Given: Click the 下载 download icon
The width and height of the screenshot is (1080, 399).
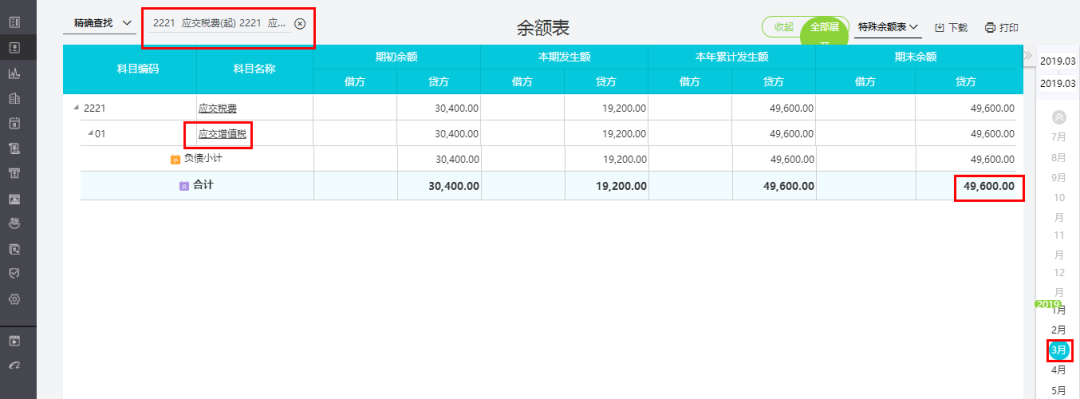Looking at the screenshot, I should [x=939, y=28].
